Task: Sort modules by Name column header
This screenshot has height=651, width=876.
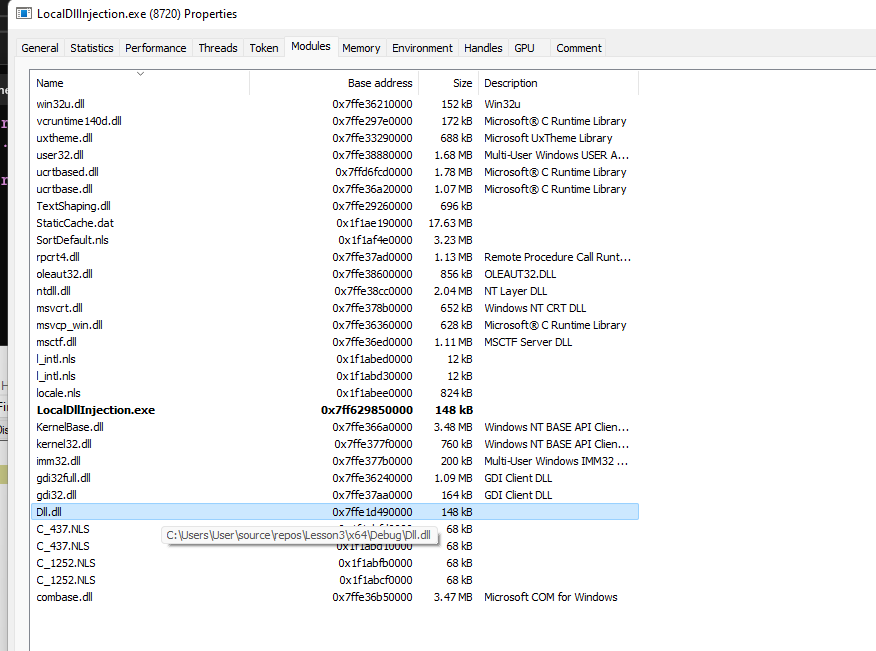Action: [x=50, y=83]
